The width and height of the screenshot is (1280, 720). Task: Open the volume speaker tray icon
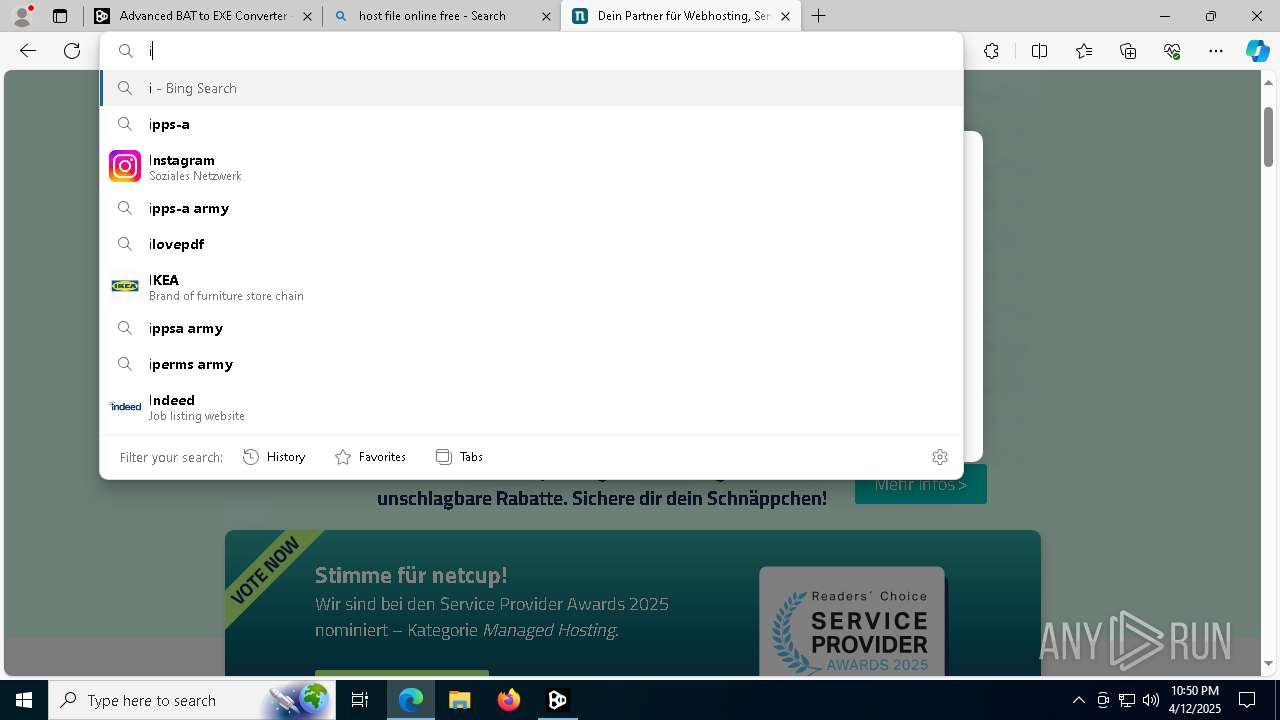point(1150,700)
